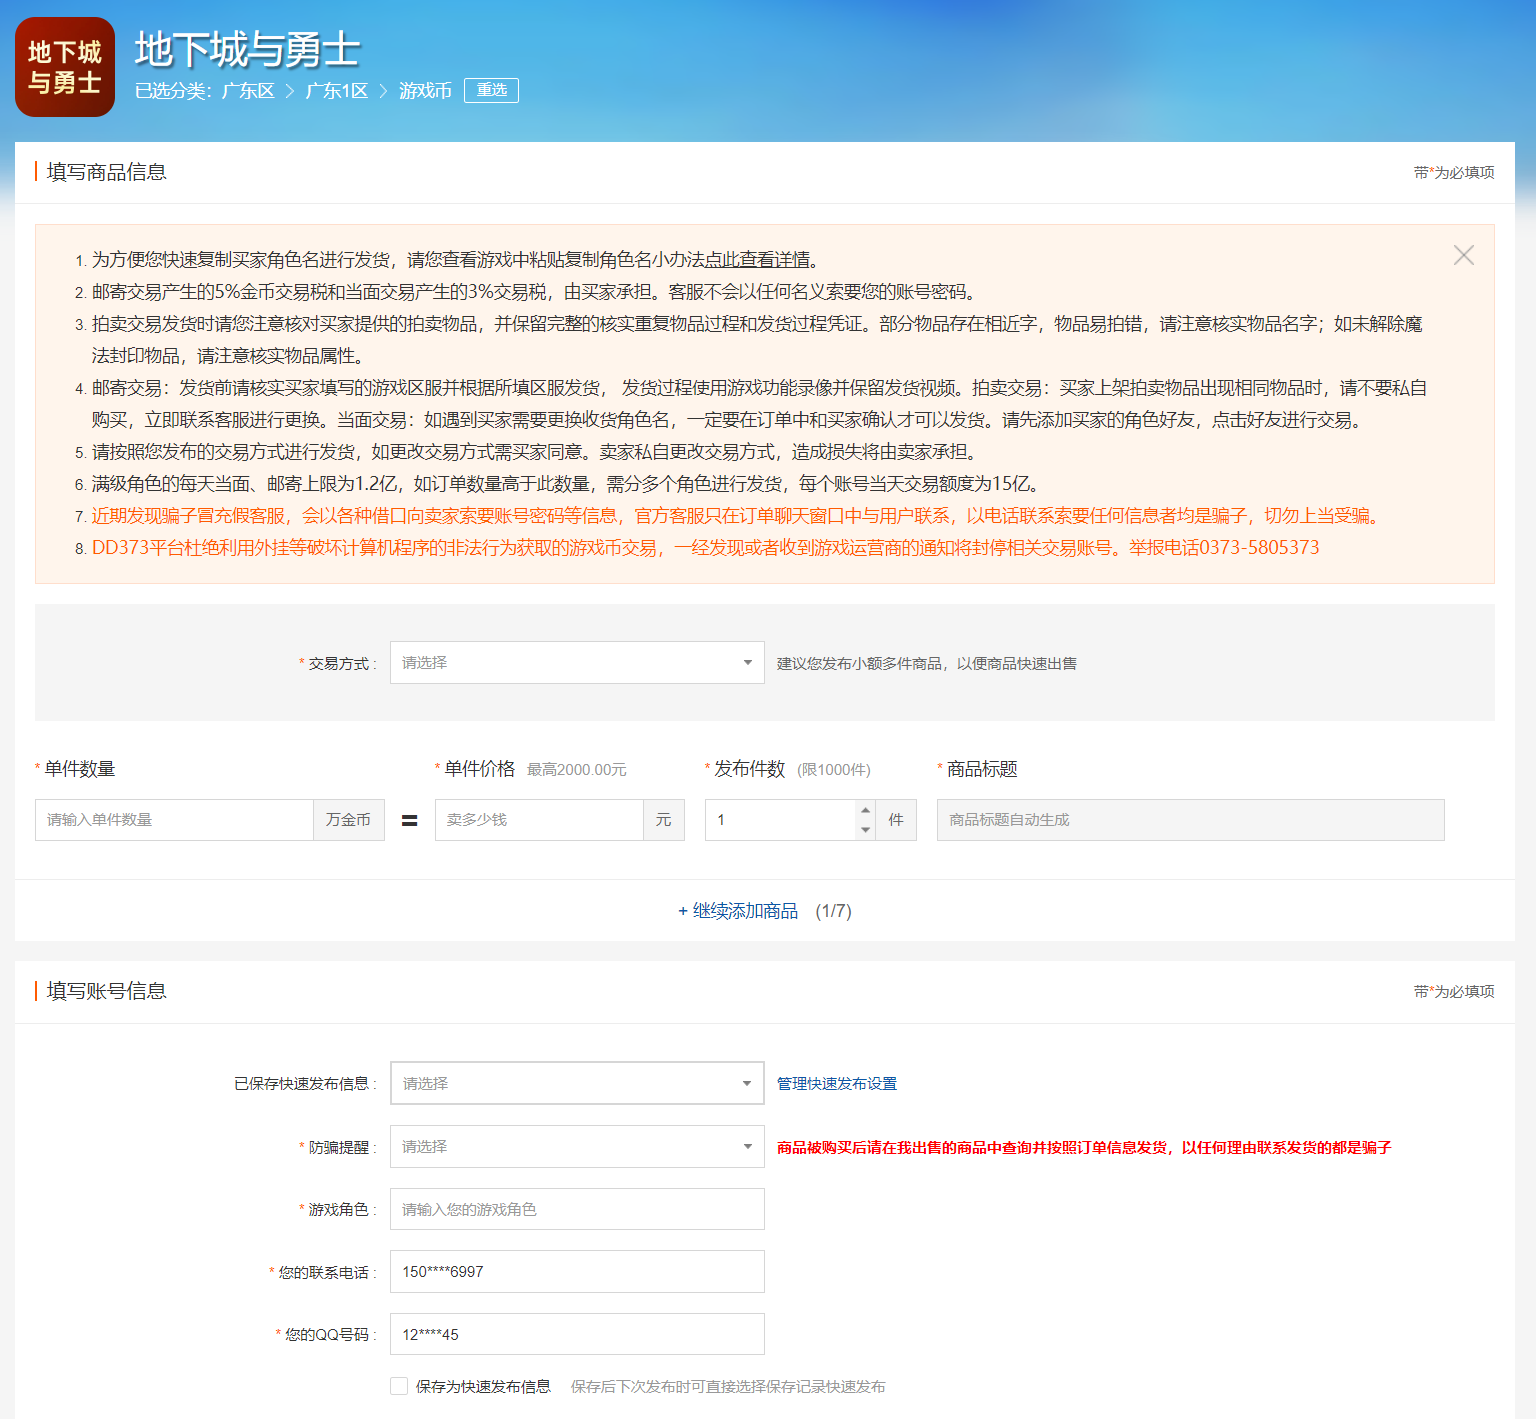Click the 万金币 unit label

(348, 820)
